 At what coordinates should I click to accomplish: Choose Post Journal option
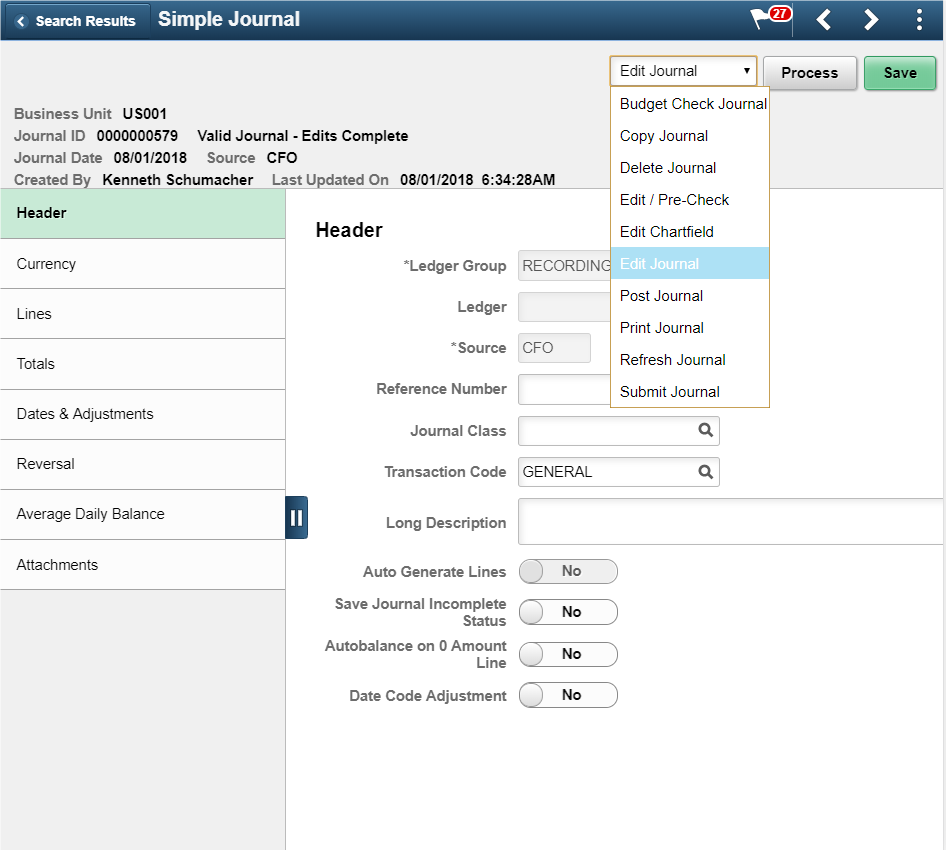coord(690,296)
